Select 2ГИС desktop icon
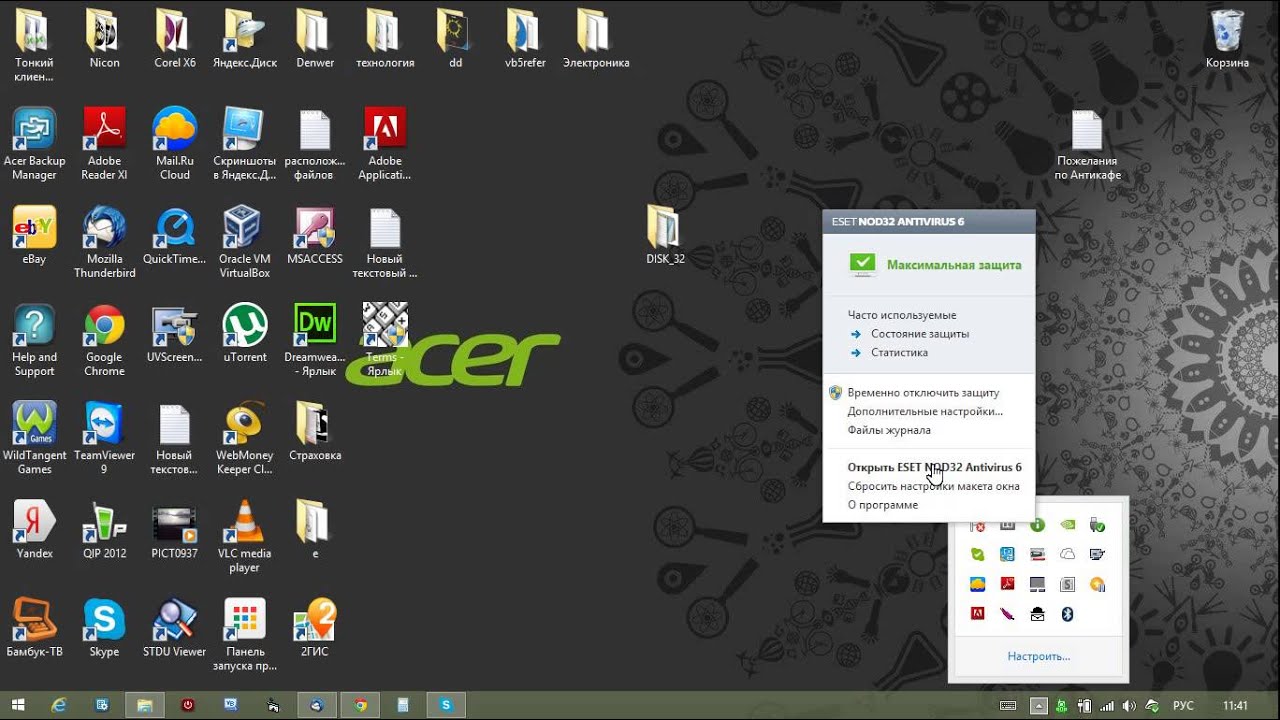This screenshot has width=1280, height=720. coord(315,629)
